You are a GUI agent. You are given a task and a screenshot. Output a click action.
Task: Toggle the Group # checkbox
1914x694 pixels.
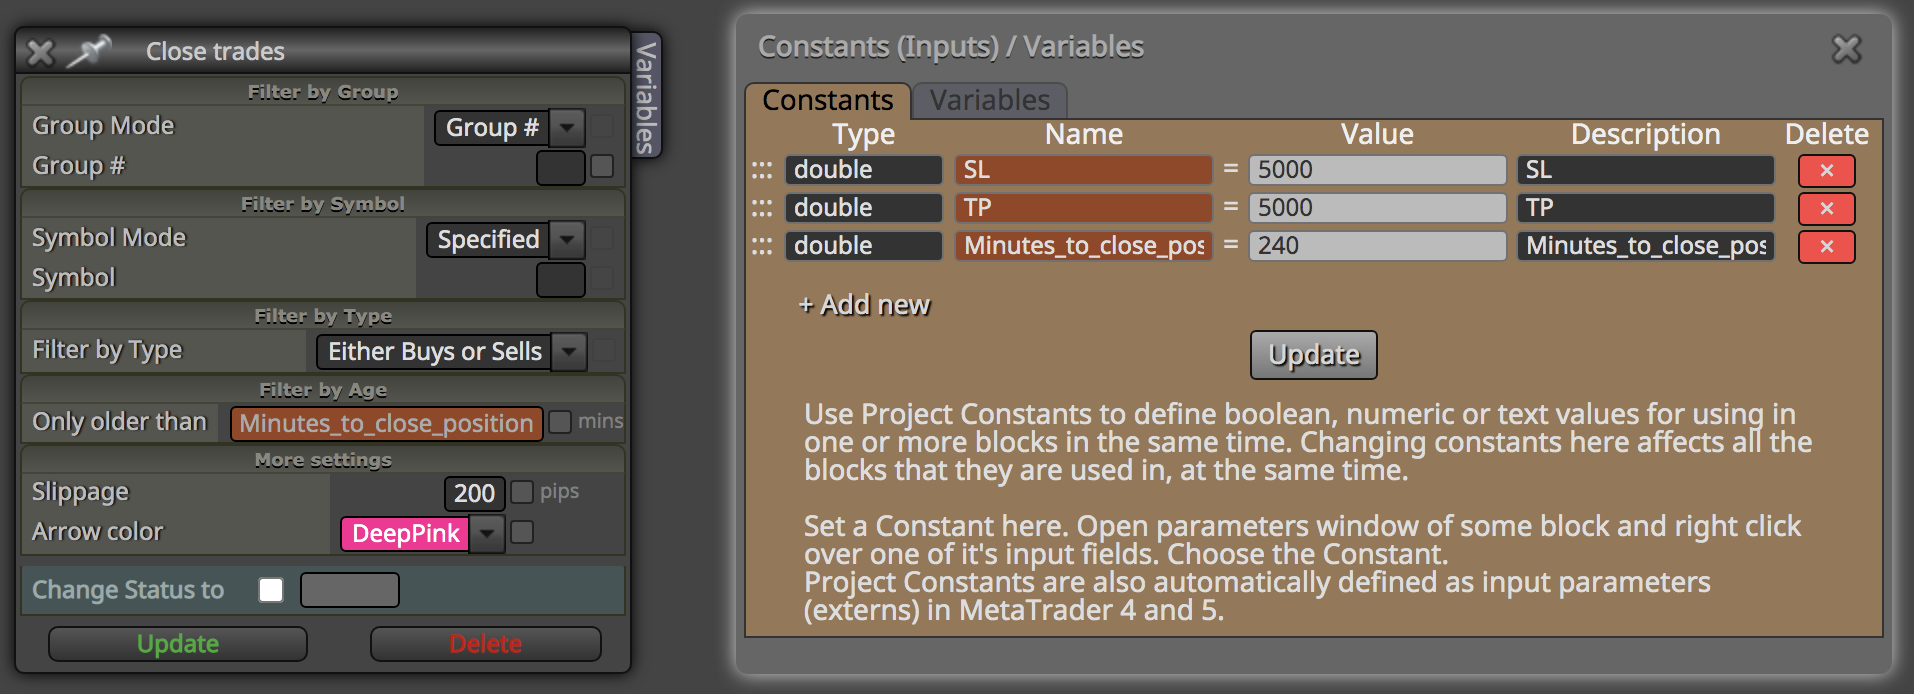602,166
